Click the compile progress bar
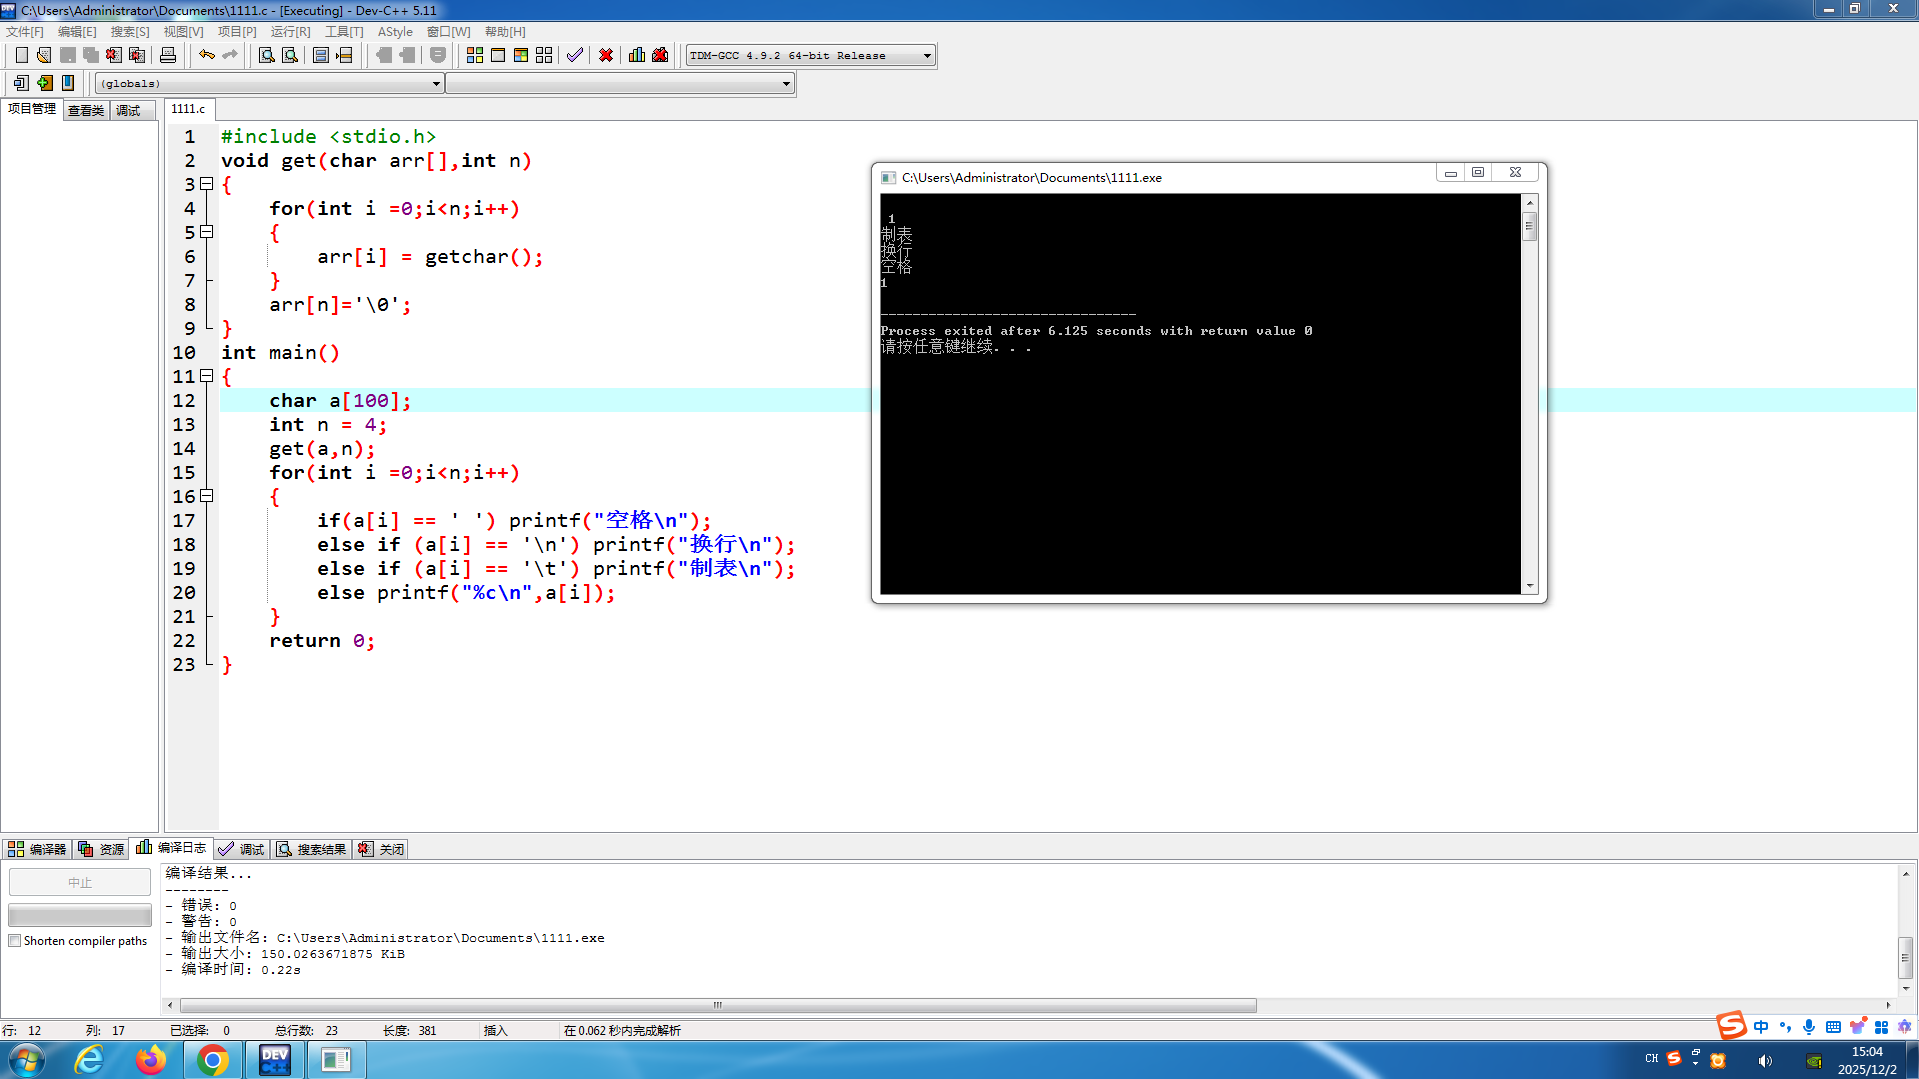Screen dimensions: 1919x1079 [x=80, y=915]
